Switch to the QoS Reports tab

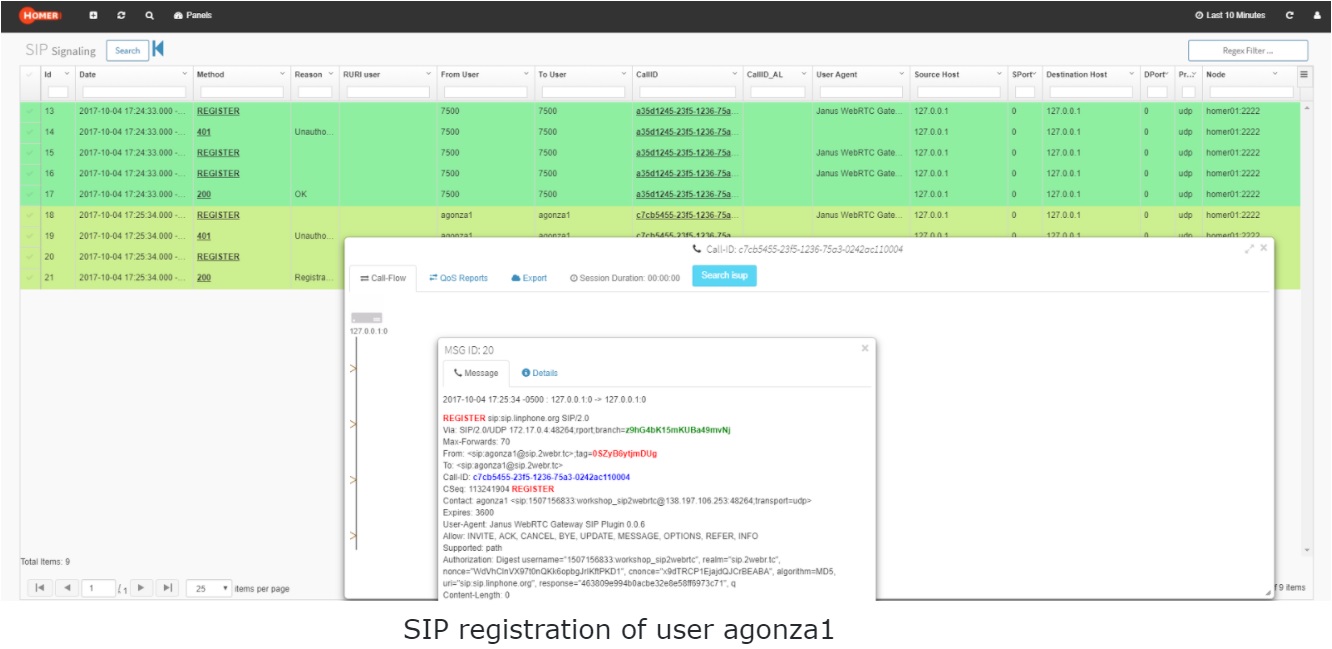click(x=459, y=278)
